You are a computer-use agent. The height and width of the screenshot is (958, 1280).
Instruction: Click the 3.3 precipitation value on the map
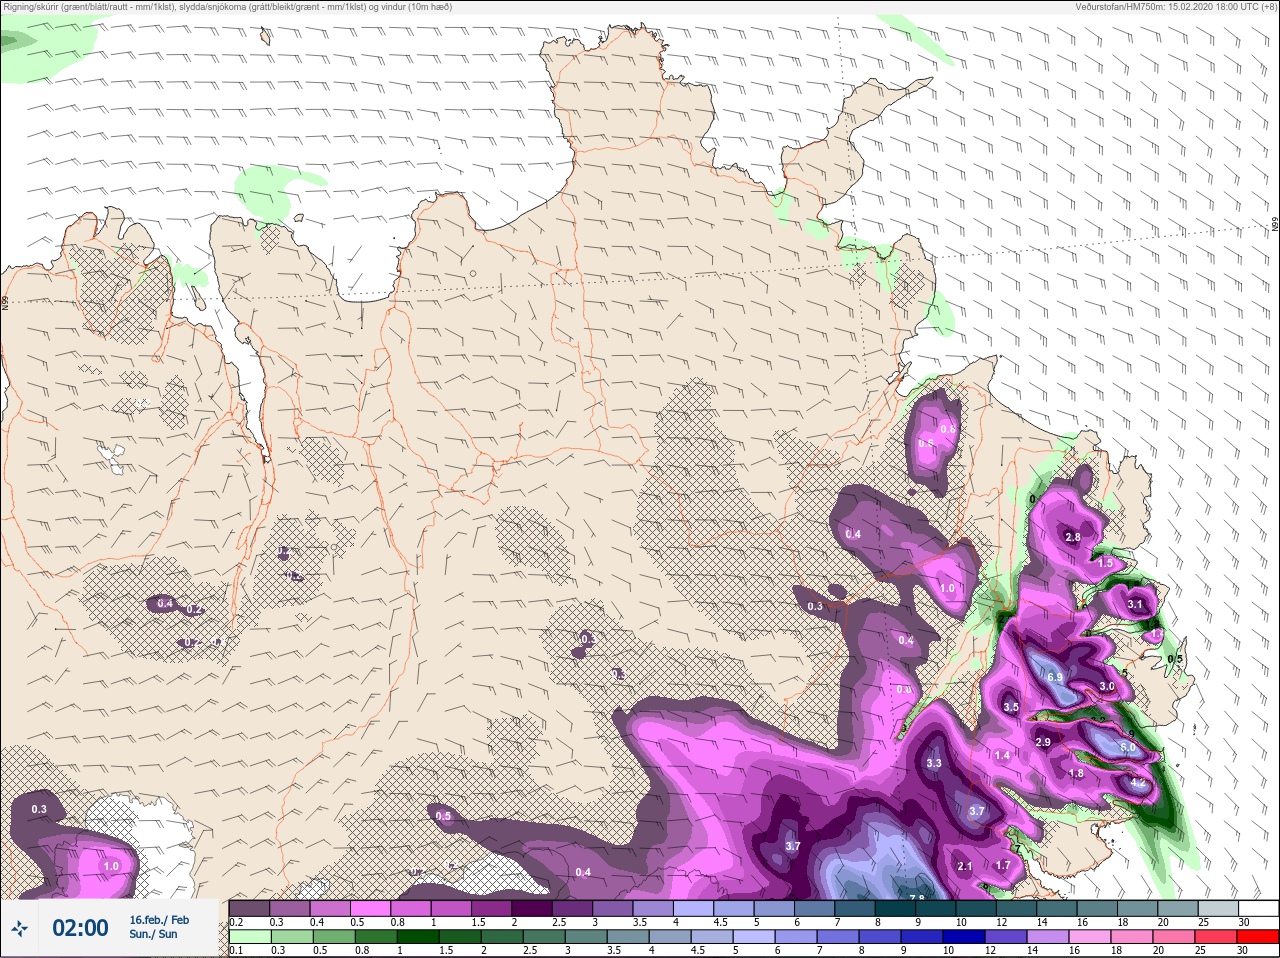coord(933,763)
